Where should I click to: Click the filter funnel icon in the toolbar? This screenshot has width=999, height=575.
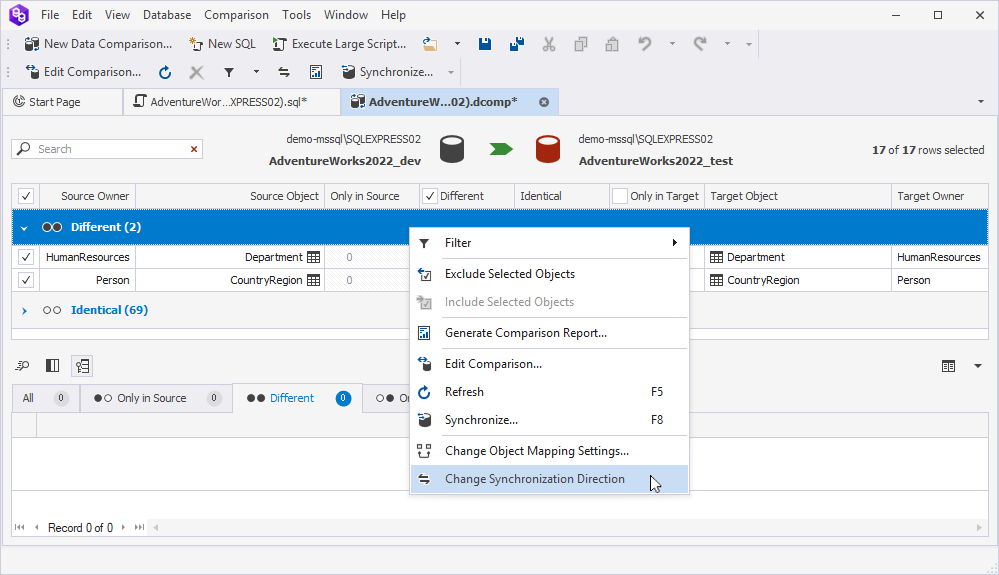tap(228, 72)
